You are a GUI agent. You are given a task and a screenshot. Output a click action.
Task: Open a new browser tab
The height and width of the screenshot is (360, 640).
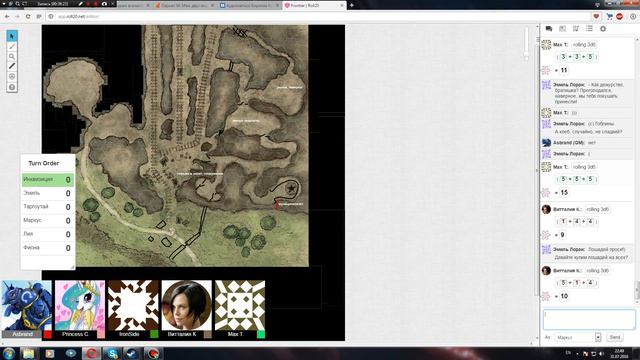(351, 5)
